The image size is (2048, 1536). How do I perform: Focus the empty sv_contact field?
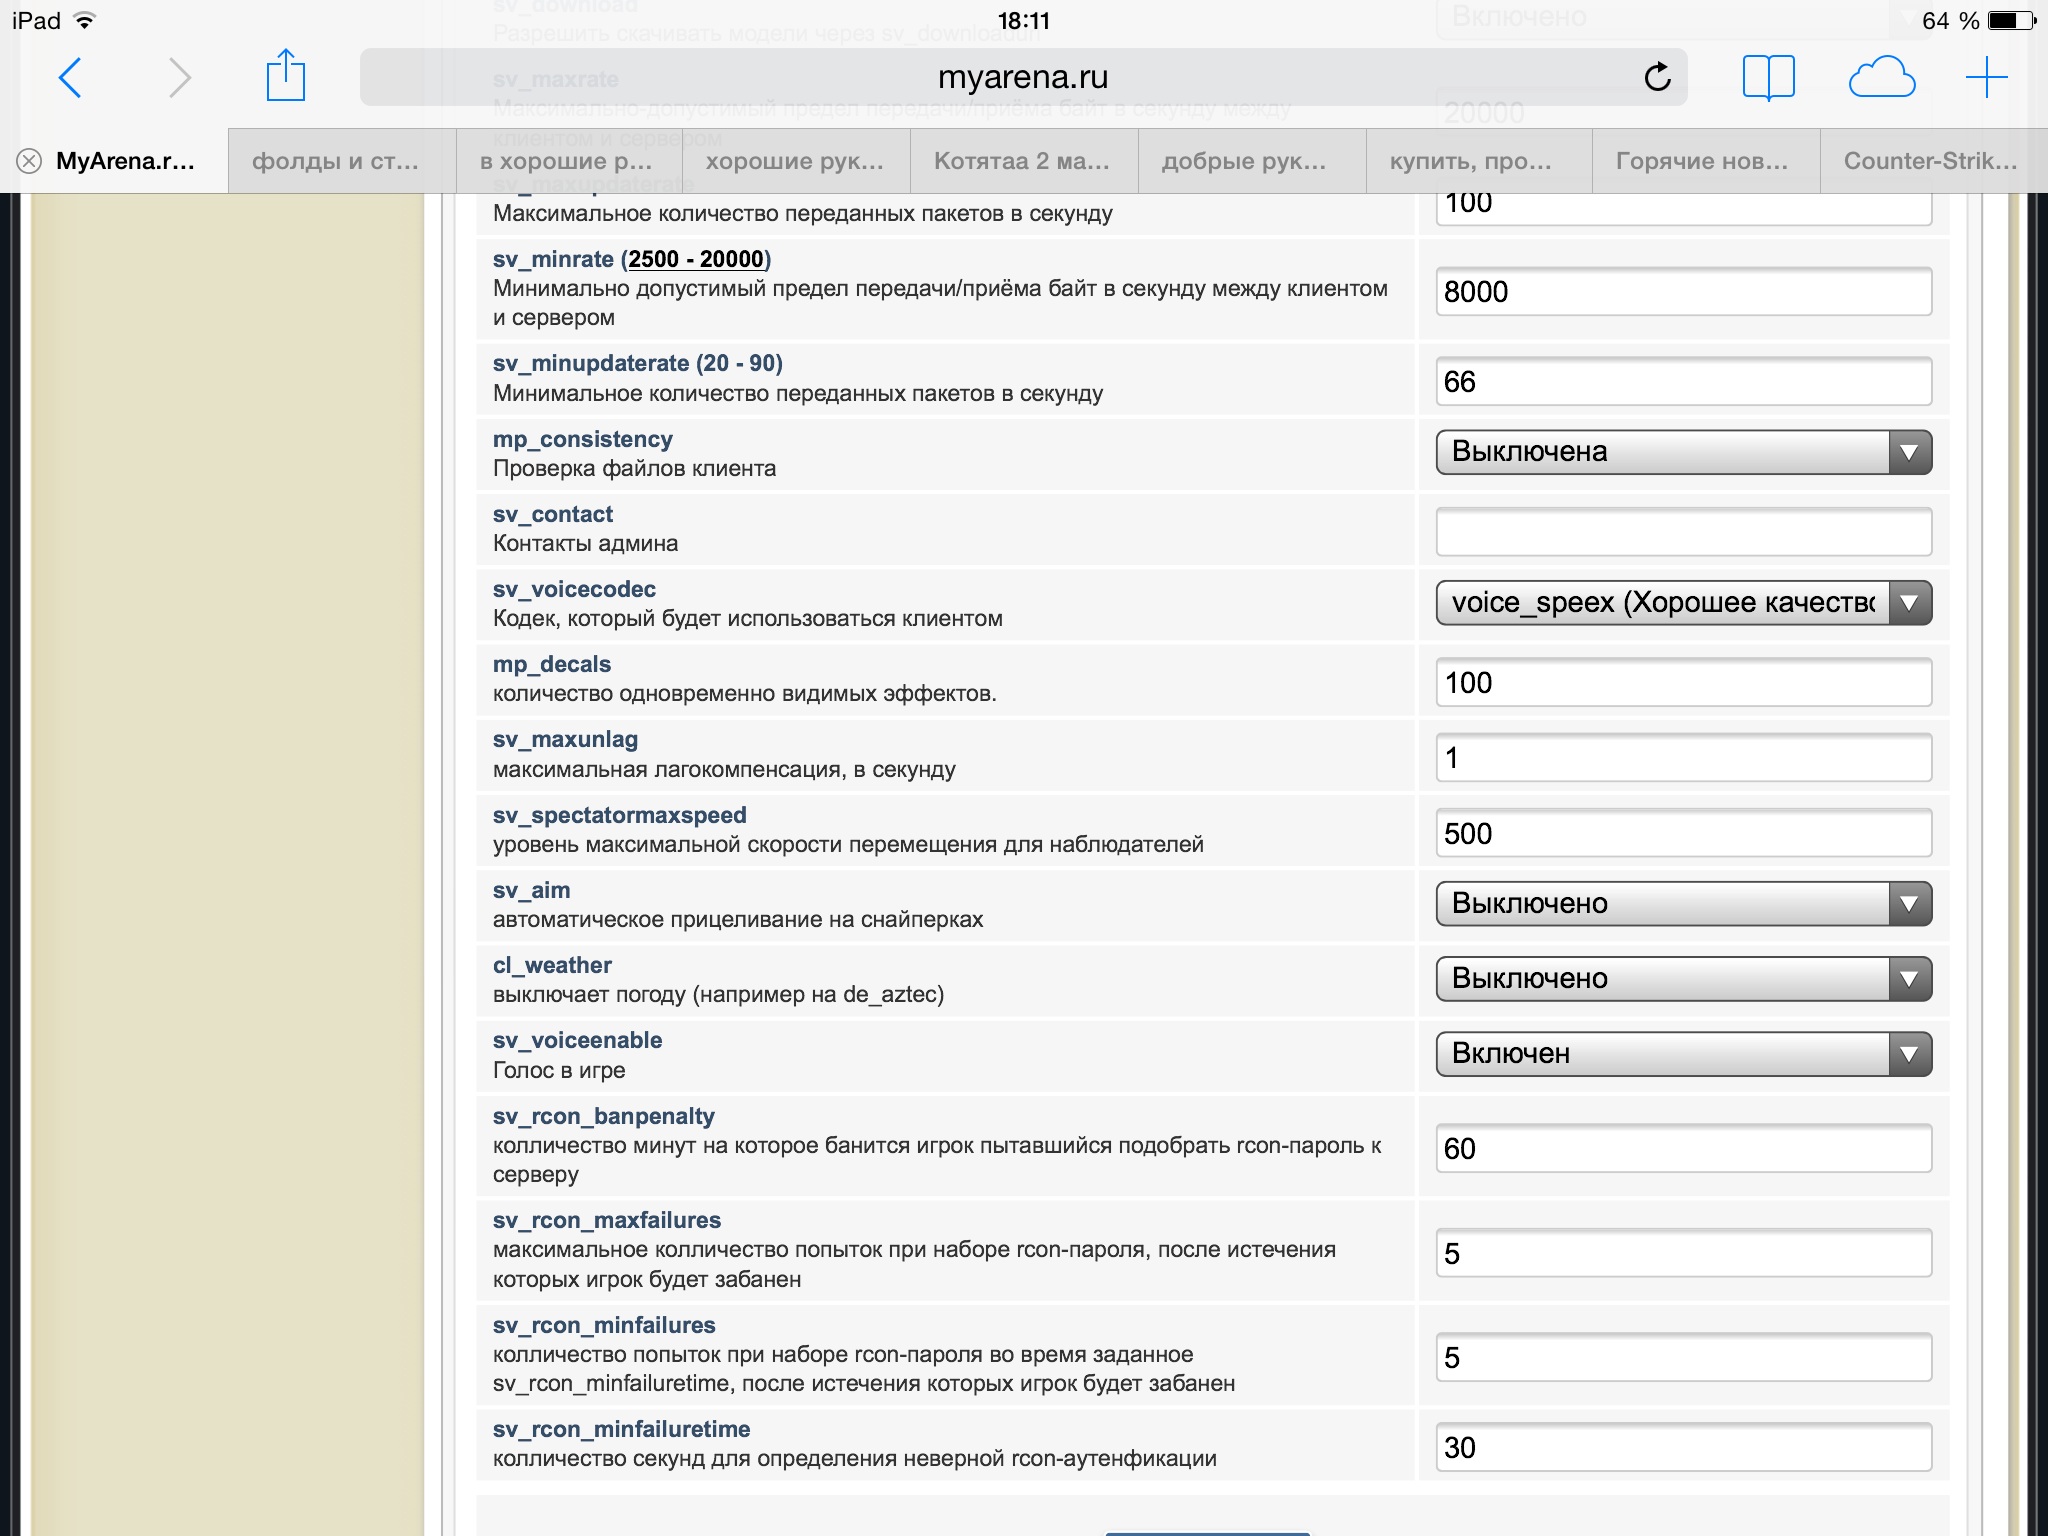pos(1684,532)
